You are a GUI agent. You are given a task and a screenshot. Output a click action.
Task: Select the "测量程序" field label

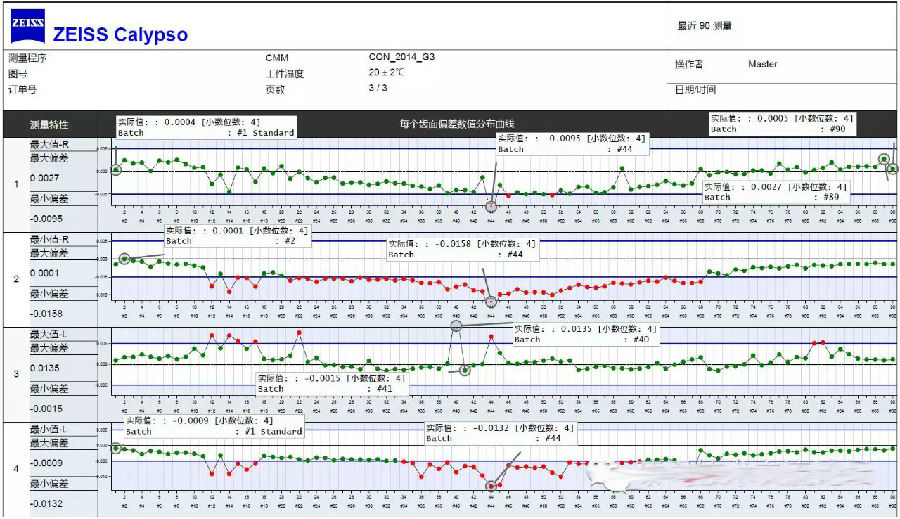coord(27,58)
